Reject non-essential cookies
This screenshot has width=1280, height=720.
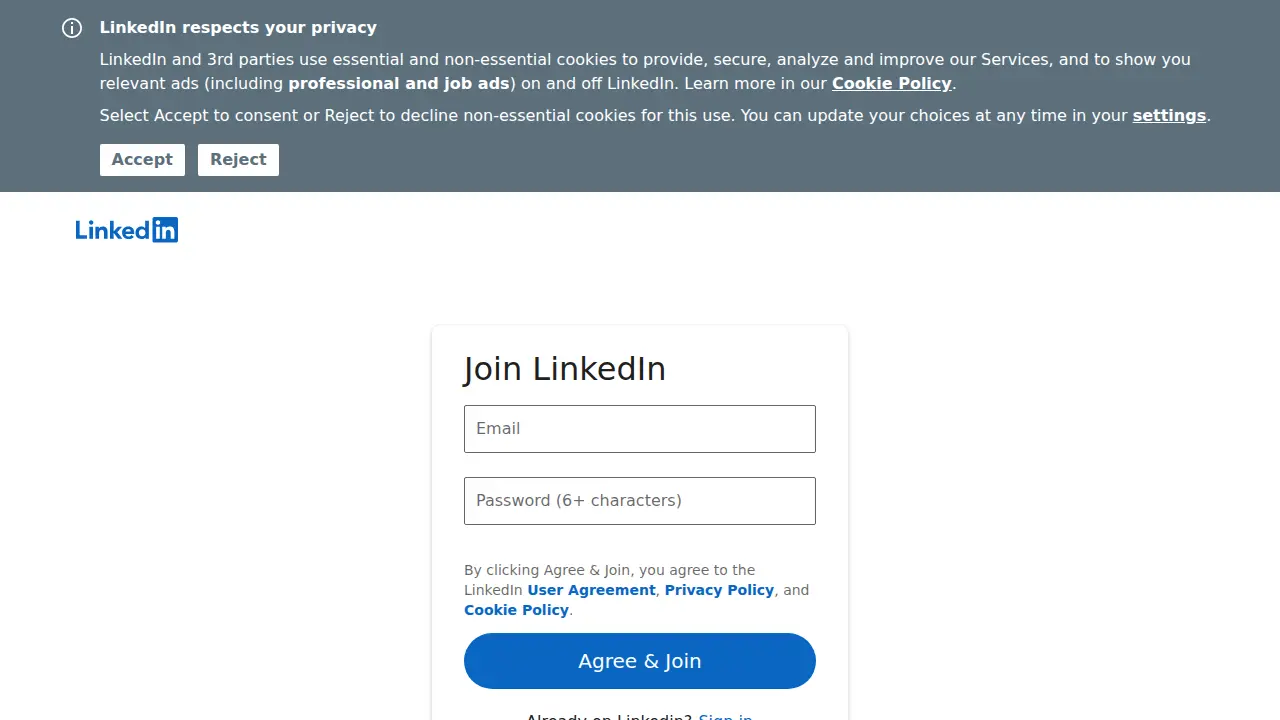click(x=238, y=160)
